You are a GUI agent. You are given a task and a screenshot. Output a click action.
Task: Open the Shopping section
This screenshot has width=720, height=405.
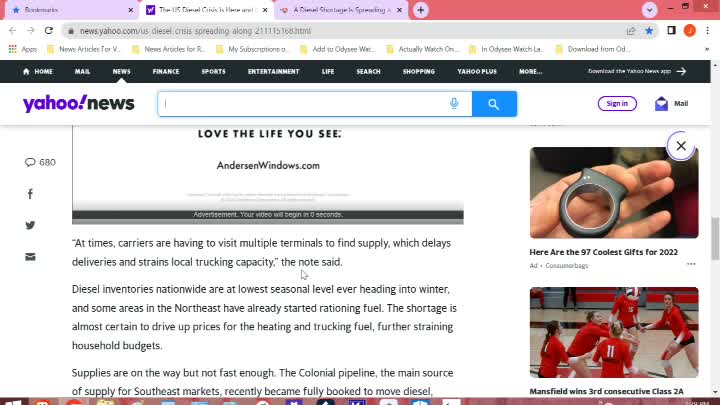coord(419,72)
